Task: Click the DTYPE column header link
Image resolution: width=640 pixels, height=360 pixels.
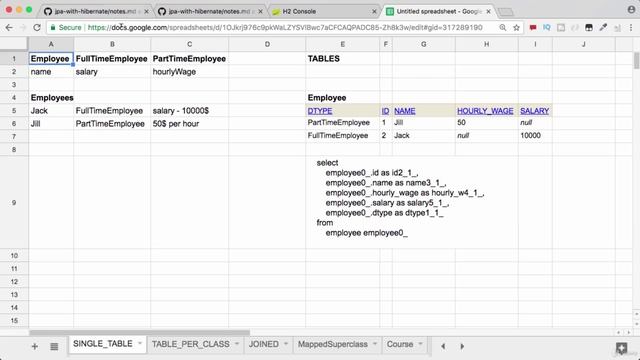Action: pos(320,111)
